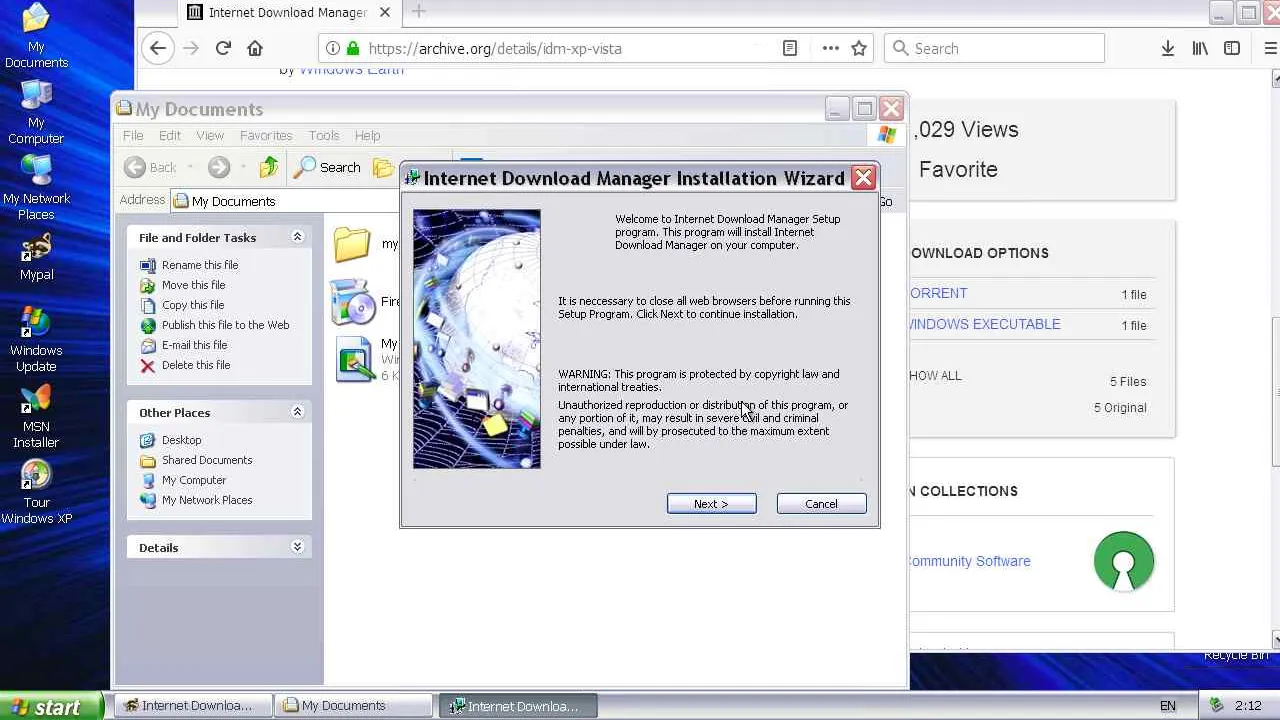The width and height of the screenshot is (1280, 720).
Task: Close the Installation Wizard dialog
Action: pos(864,178)
